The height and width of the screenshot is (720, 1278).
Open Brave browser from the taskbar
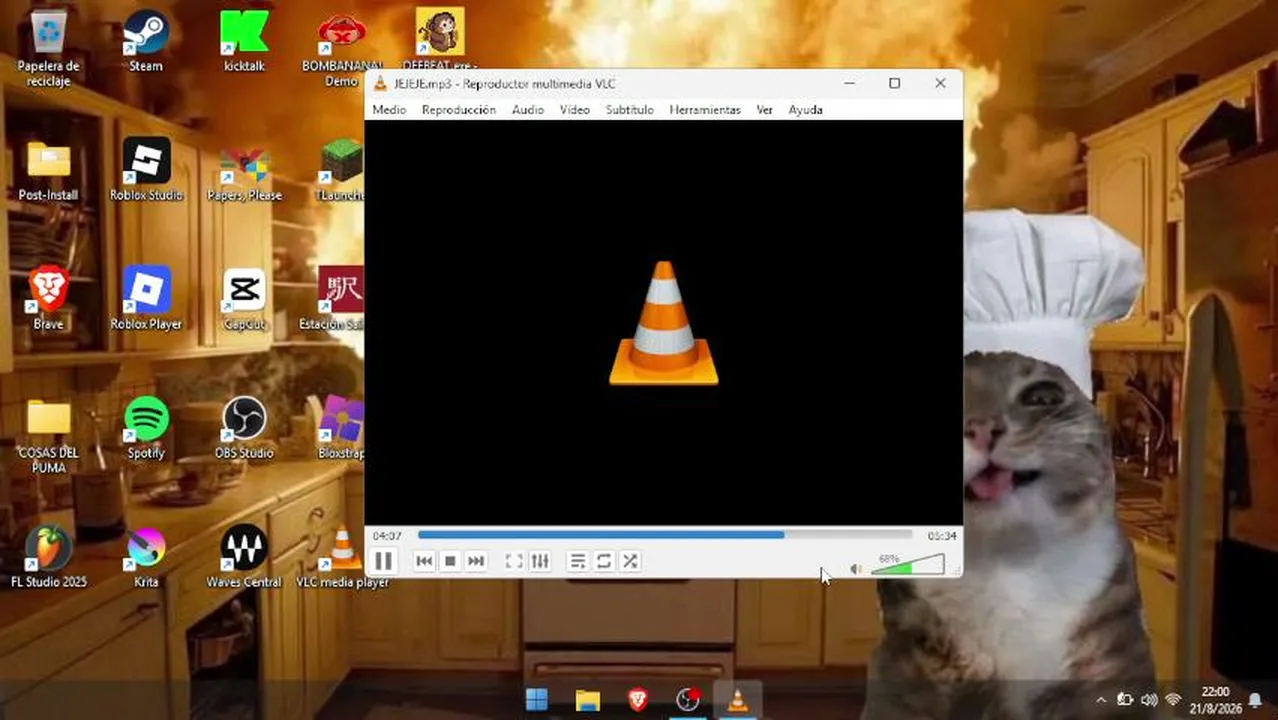coord(637,700)
